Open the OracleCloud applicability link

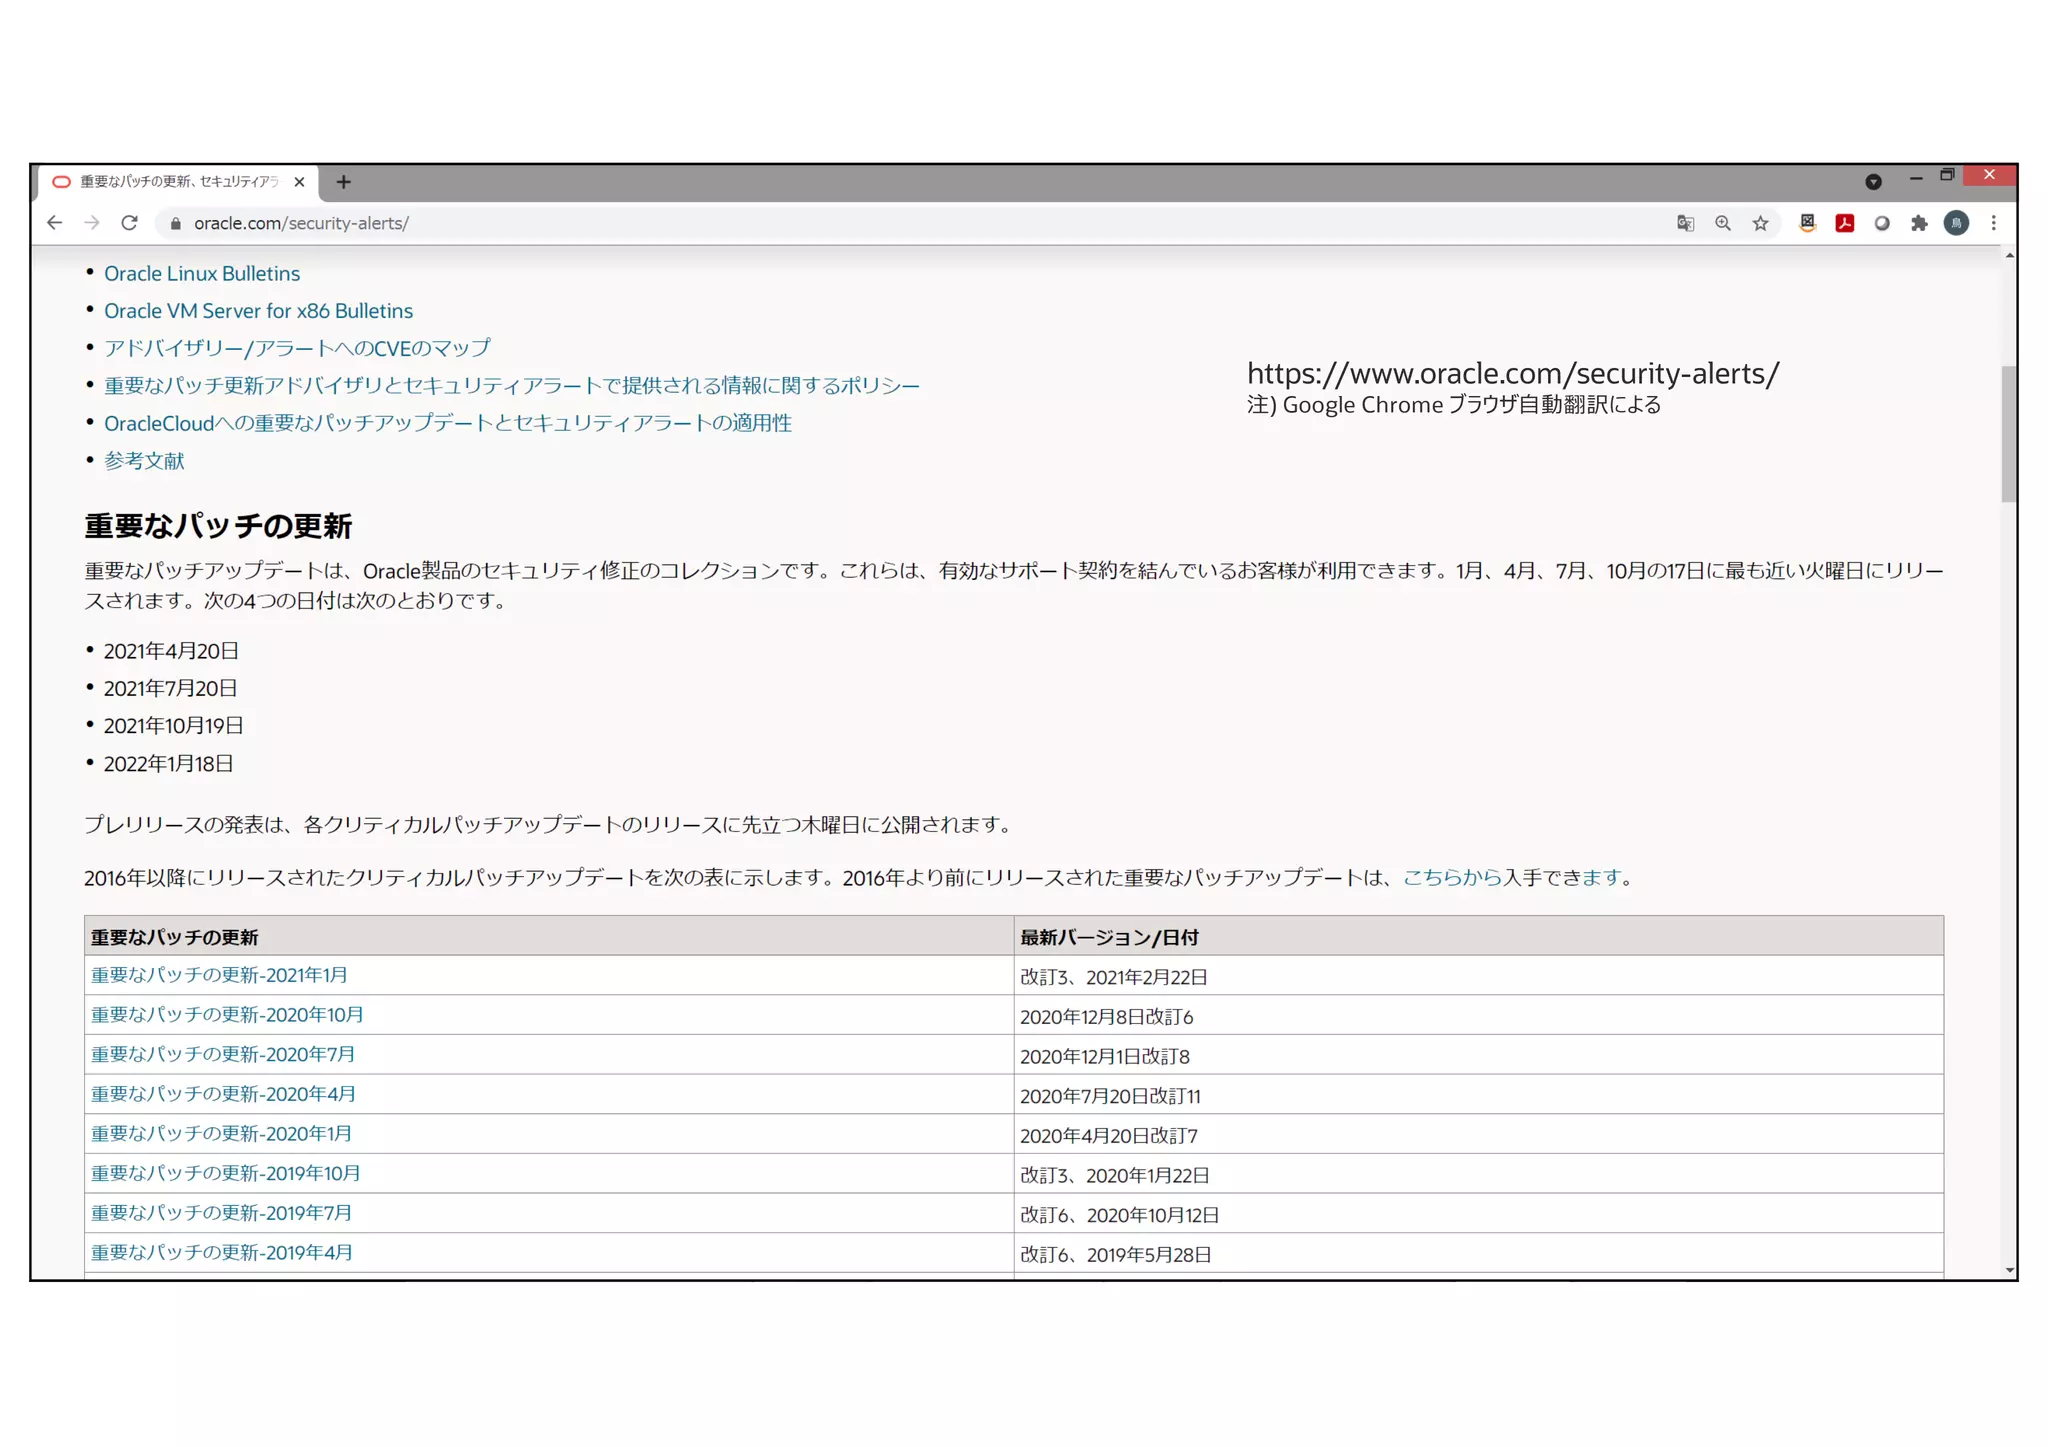point(447,423)
